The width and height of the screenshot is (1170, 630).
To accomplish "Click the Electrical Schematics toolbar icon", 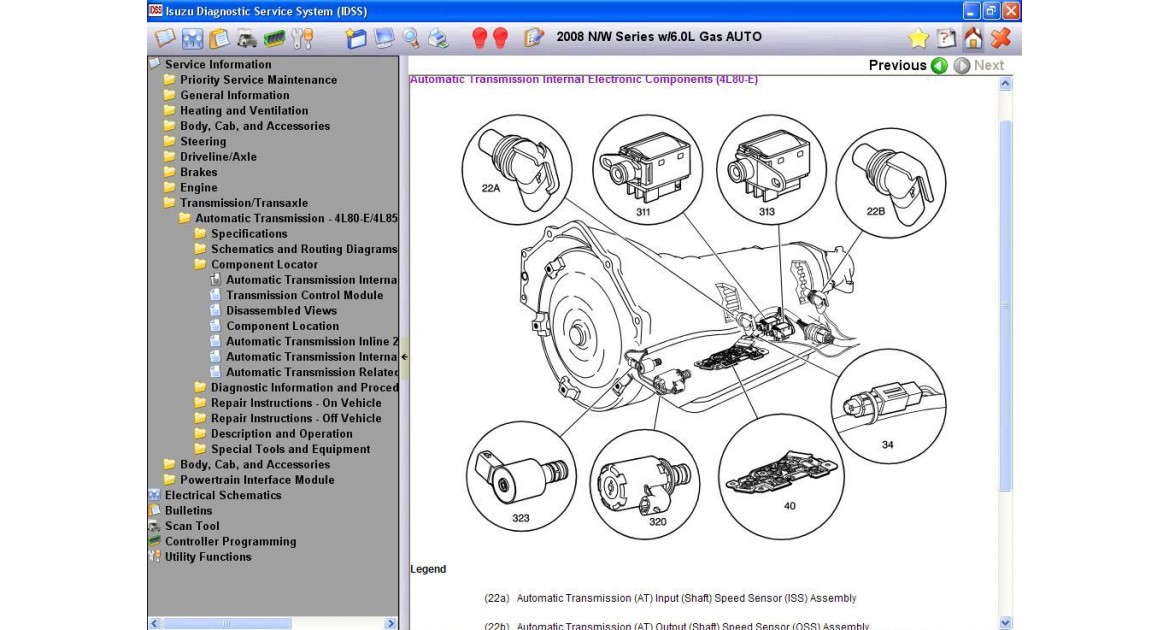I will (x=193, y=37).
